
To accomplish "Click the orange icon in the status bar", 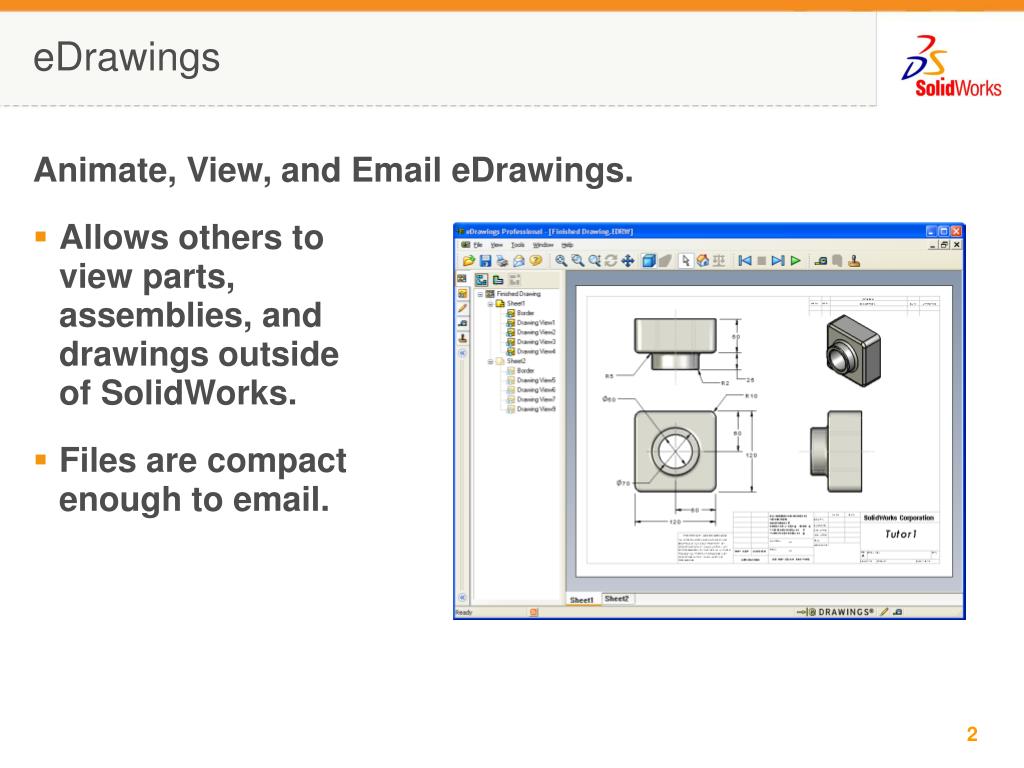I will click(534, 613).
